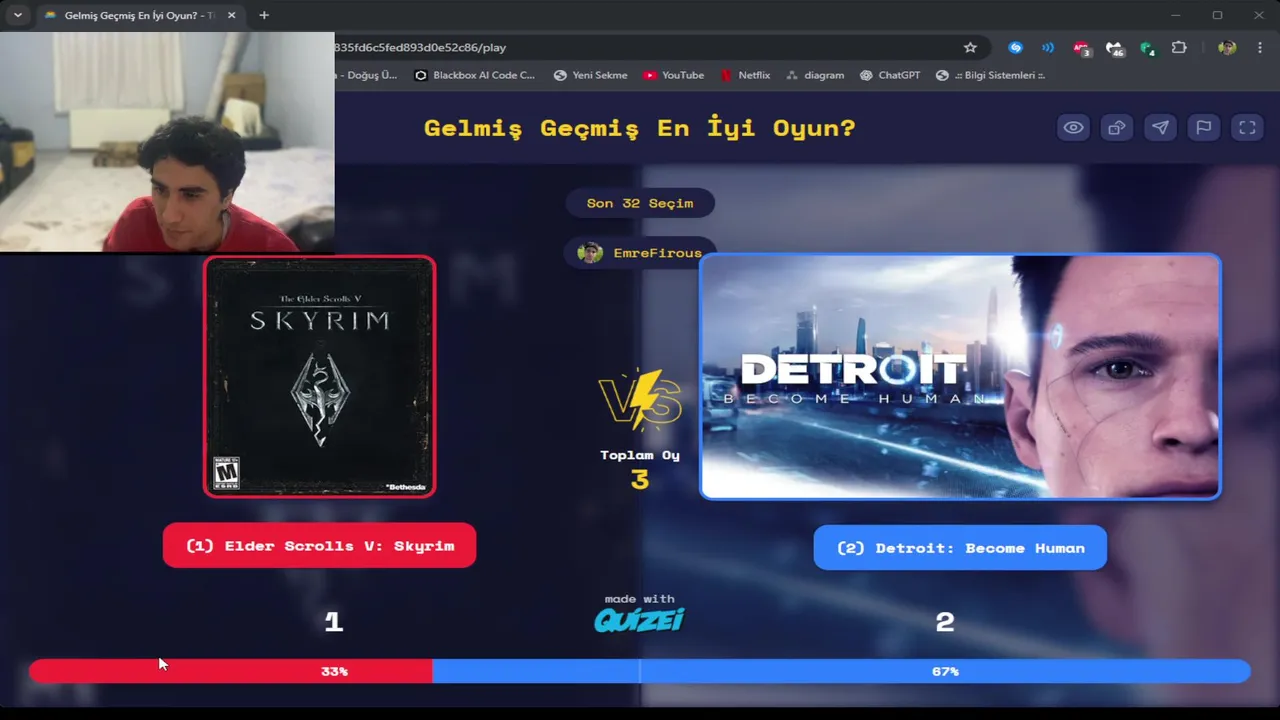Screen dimensions: 1280x720
Task: Click the Quizei logo
Action: point(639,620)
